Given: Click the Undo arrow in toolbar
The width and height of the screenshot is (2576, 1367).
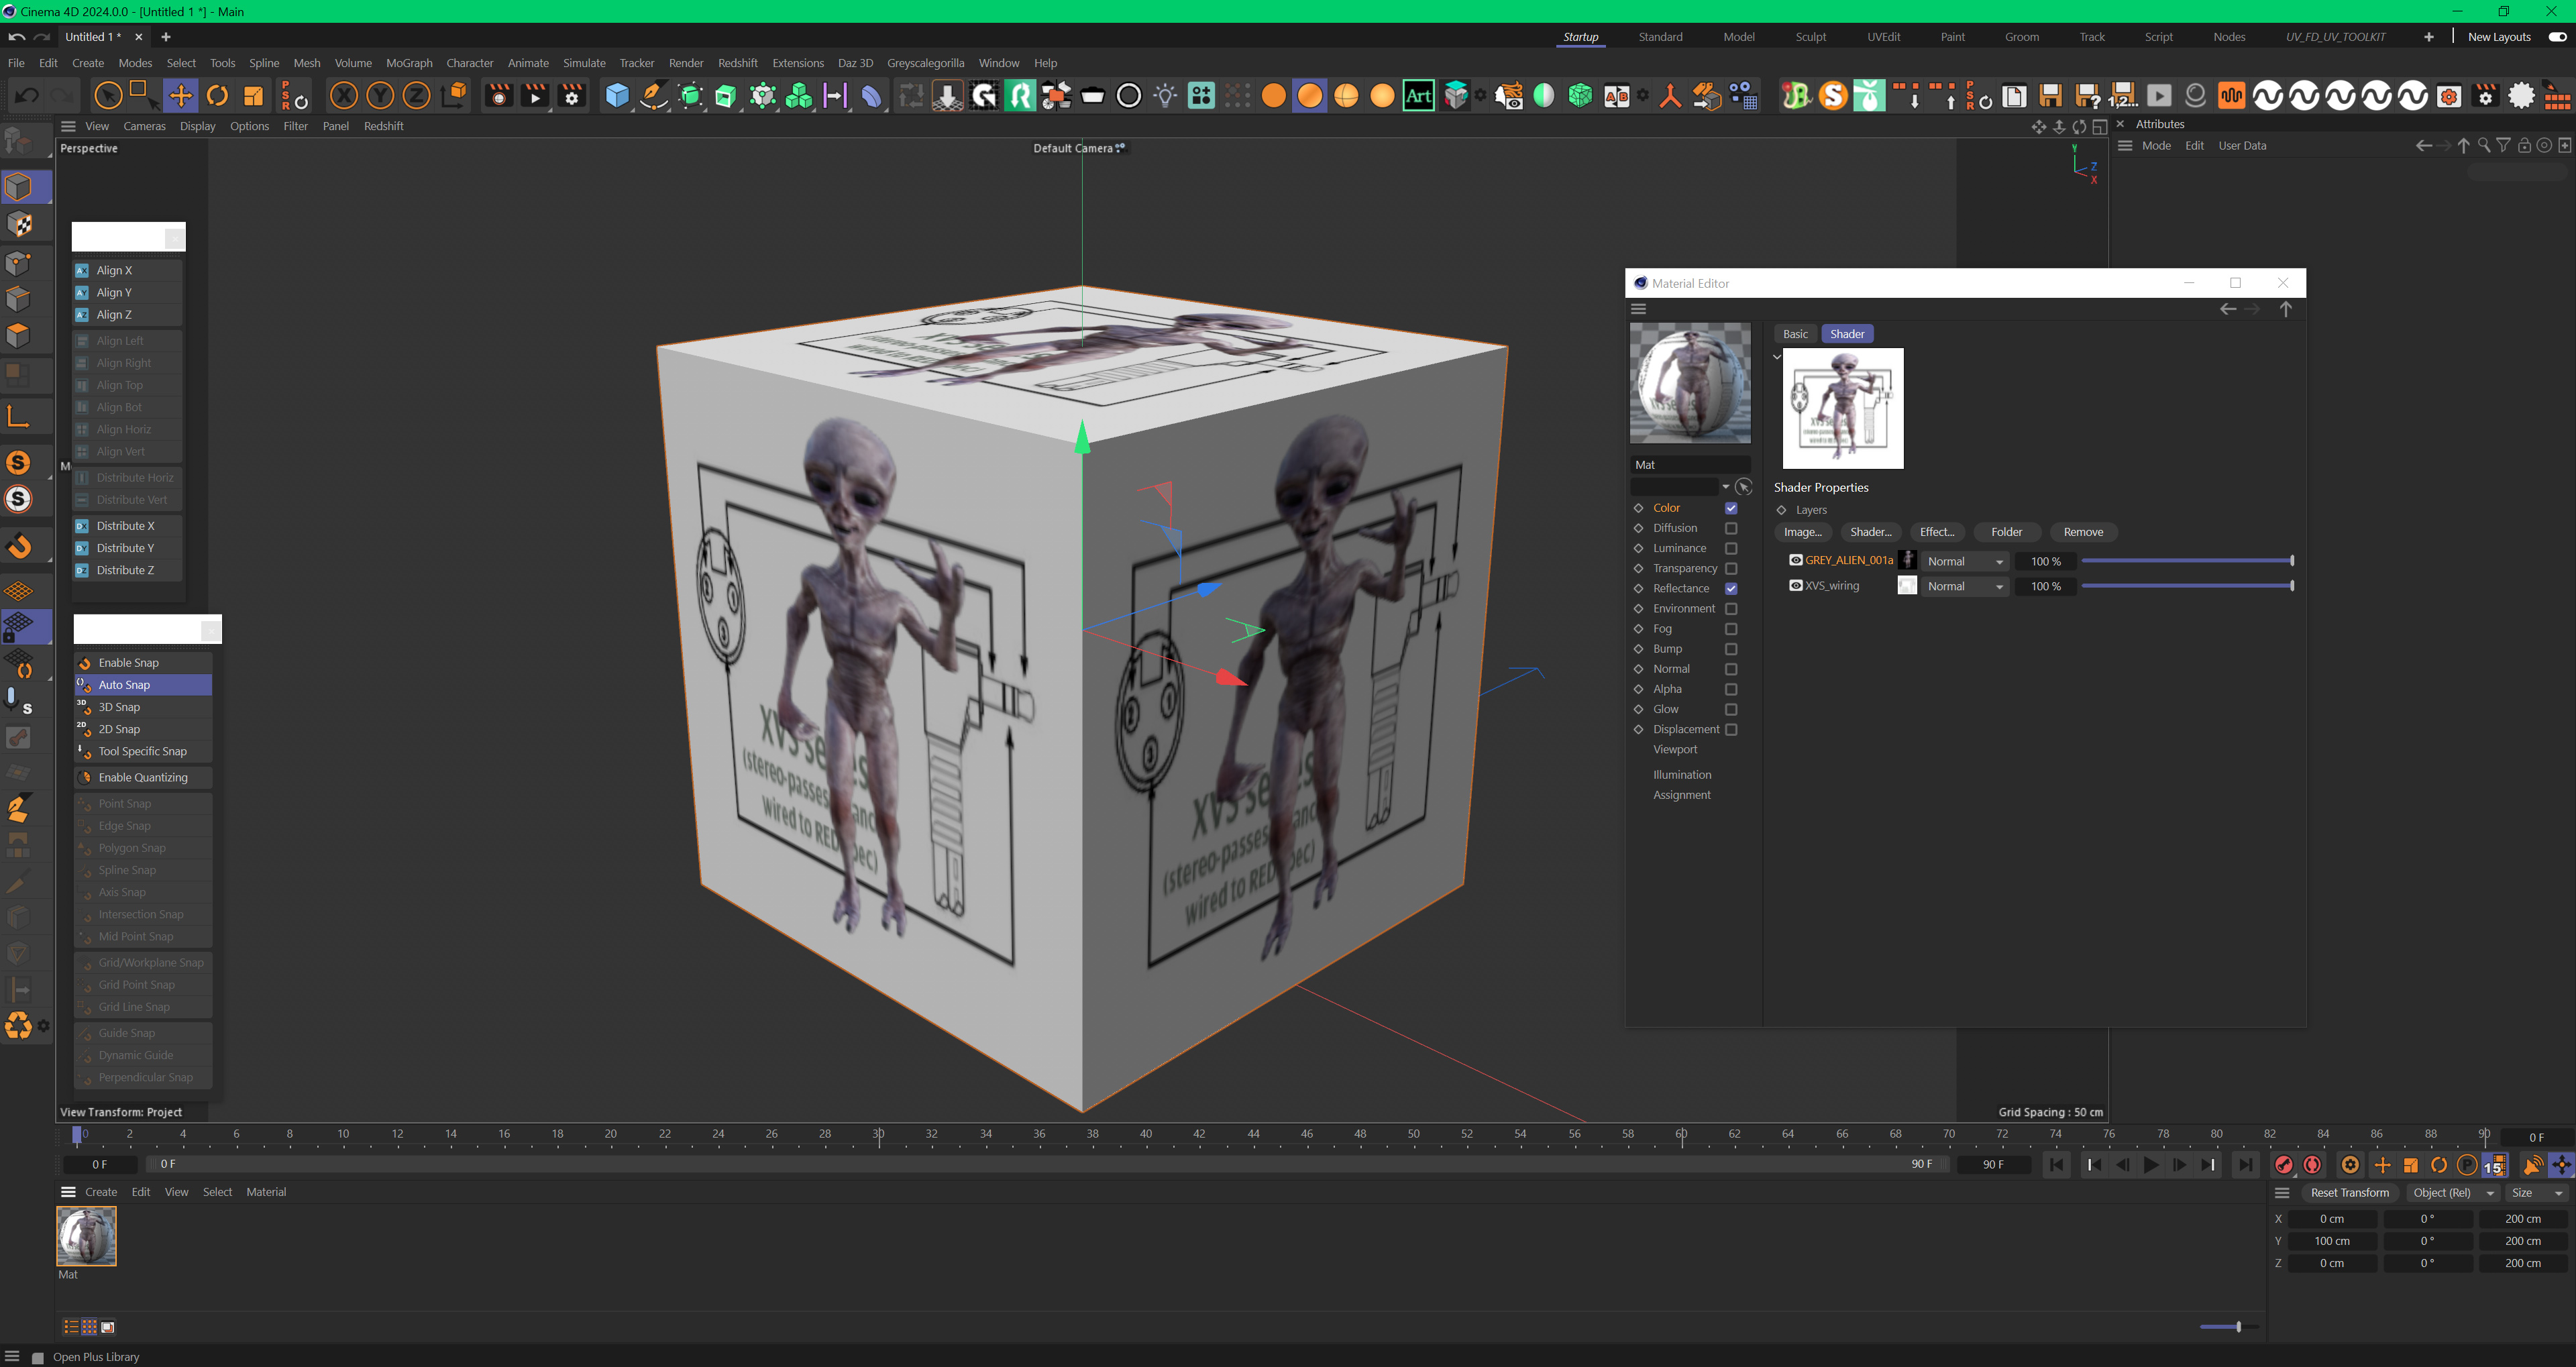Looking at the screenshot, I should point(27,96).
